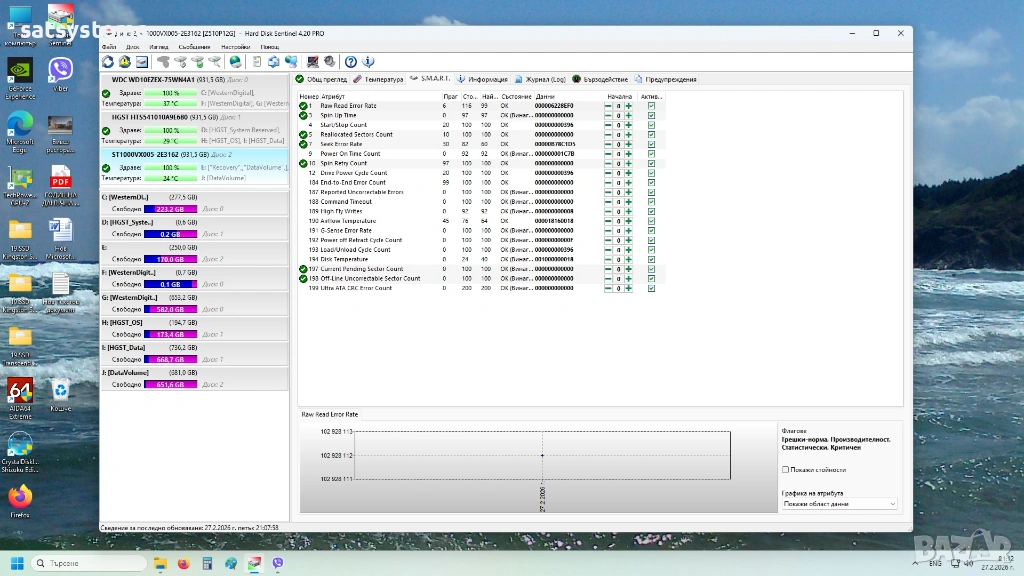Click the Refresh toolbar icon

coord(108,62)
